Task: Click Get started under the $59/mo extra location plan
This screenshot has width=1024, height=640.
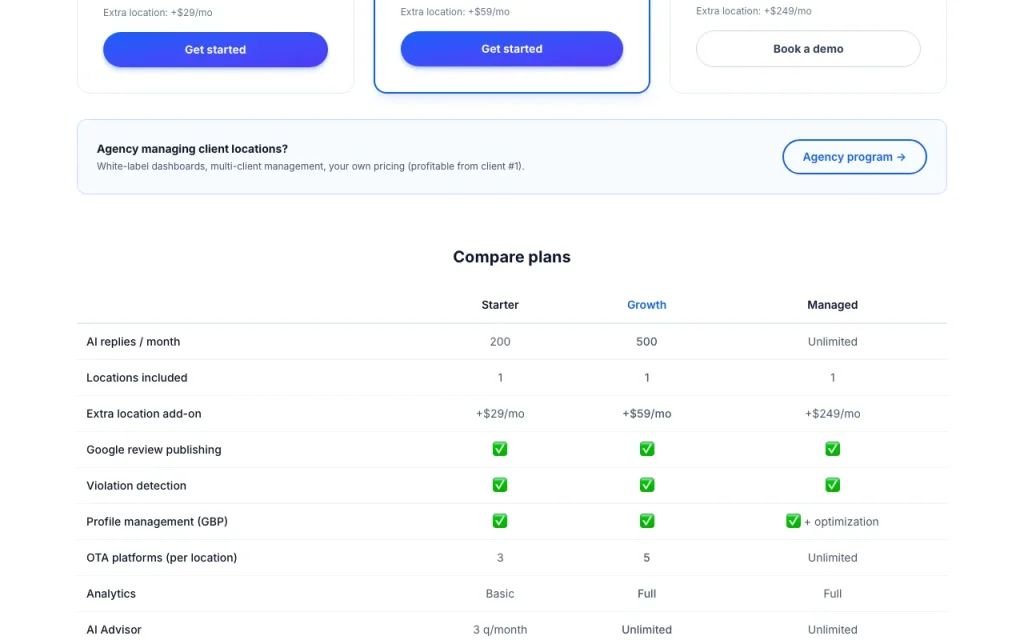Action: click(511, 49)
